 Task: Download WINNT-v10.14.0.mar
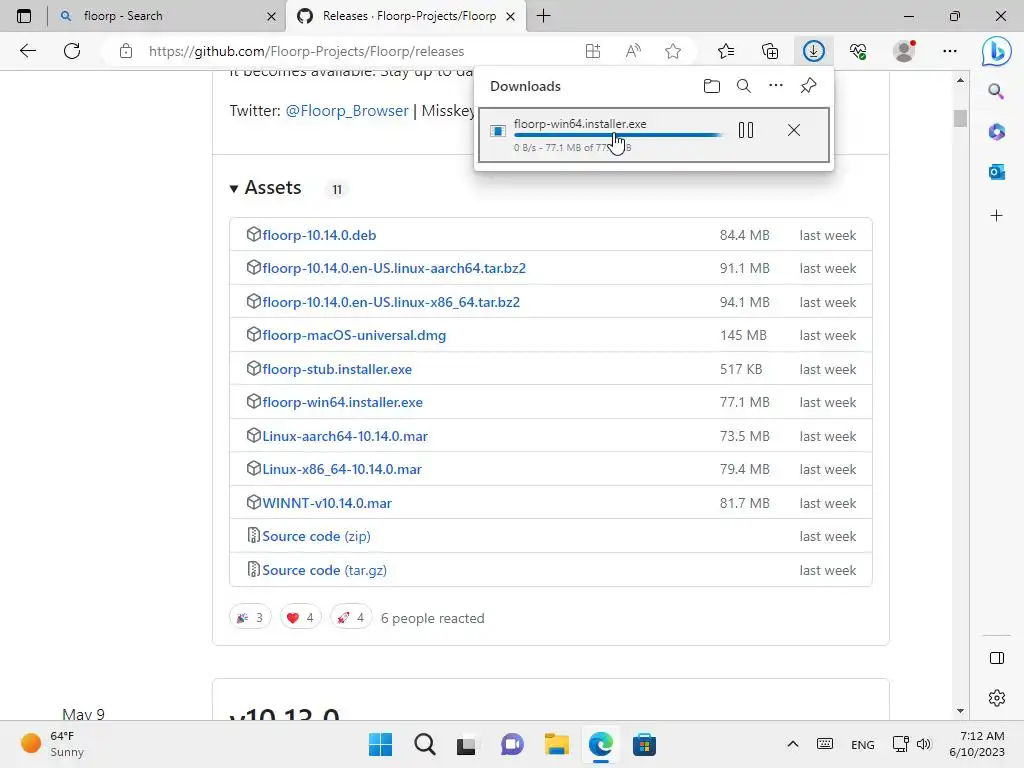click(x=327, y=504)
